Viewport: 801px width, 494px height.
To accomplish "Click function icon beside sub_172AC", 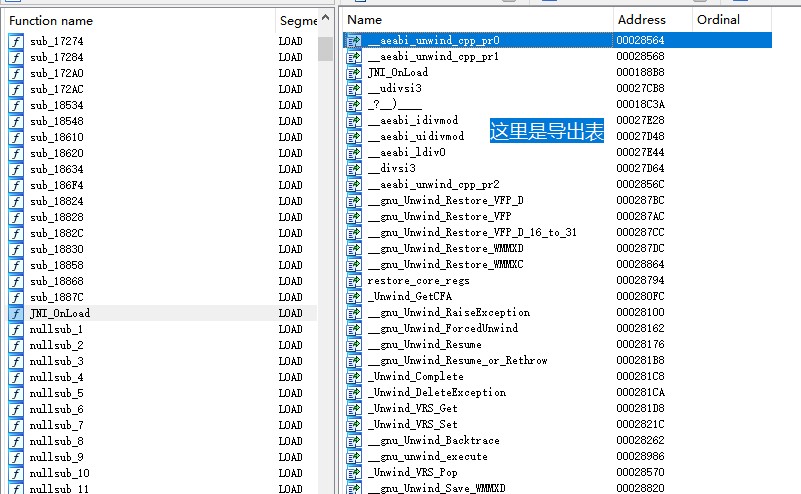I will click(x=16, y=89).
